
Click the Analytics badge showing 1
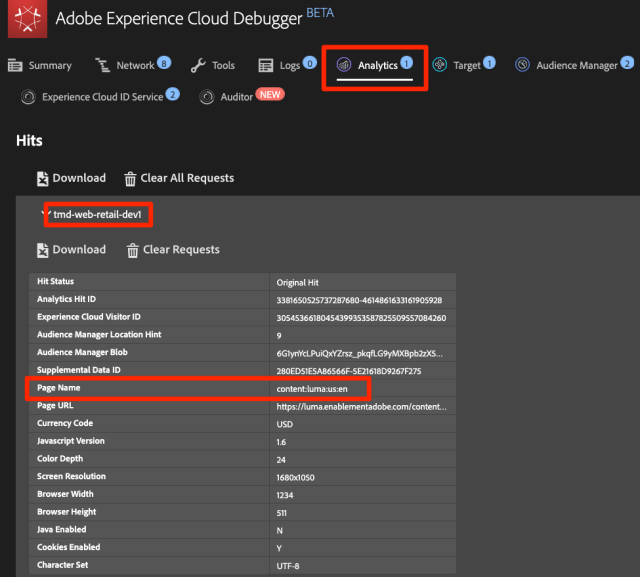[407, 62]
